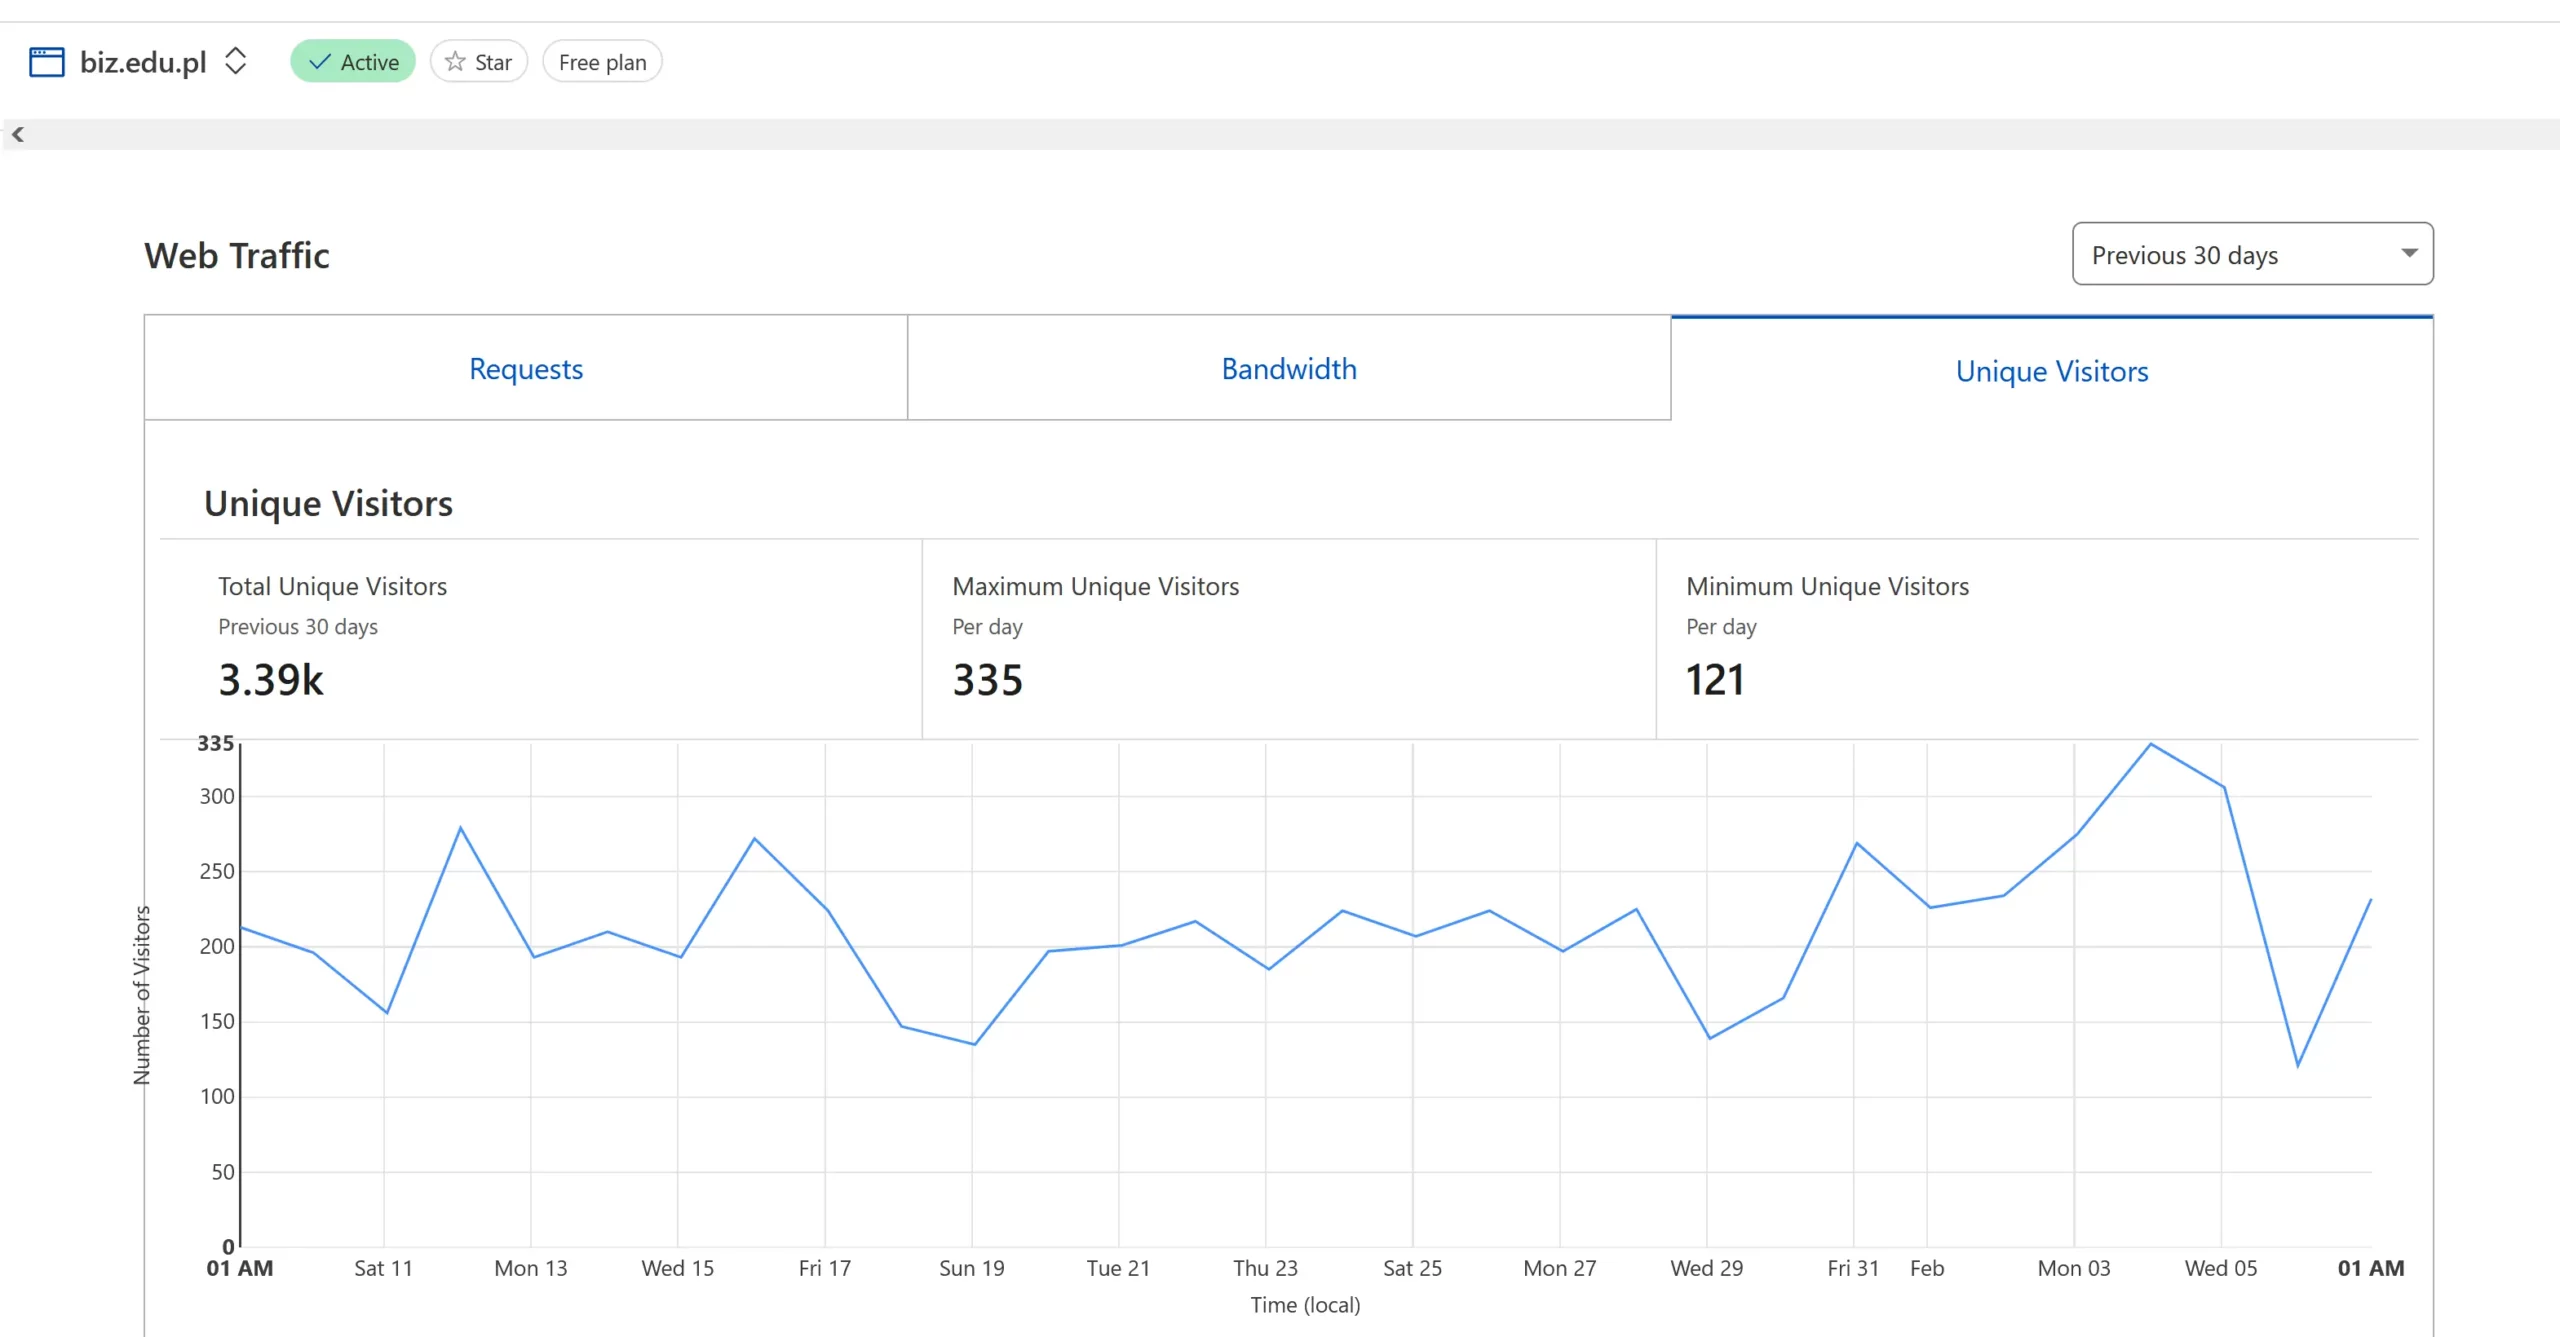Click the Total Unique Visitors 3.39k stat
Image resolution: width=2560 pixels, height=1337 pixels.
coord(271,680)
